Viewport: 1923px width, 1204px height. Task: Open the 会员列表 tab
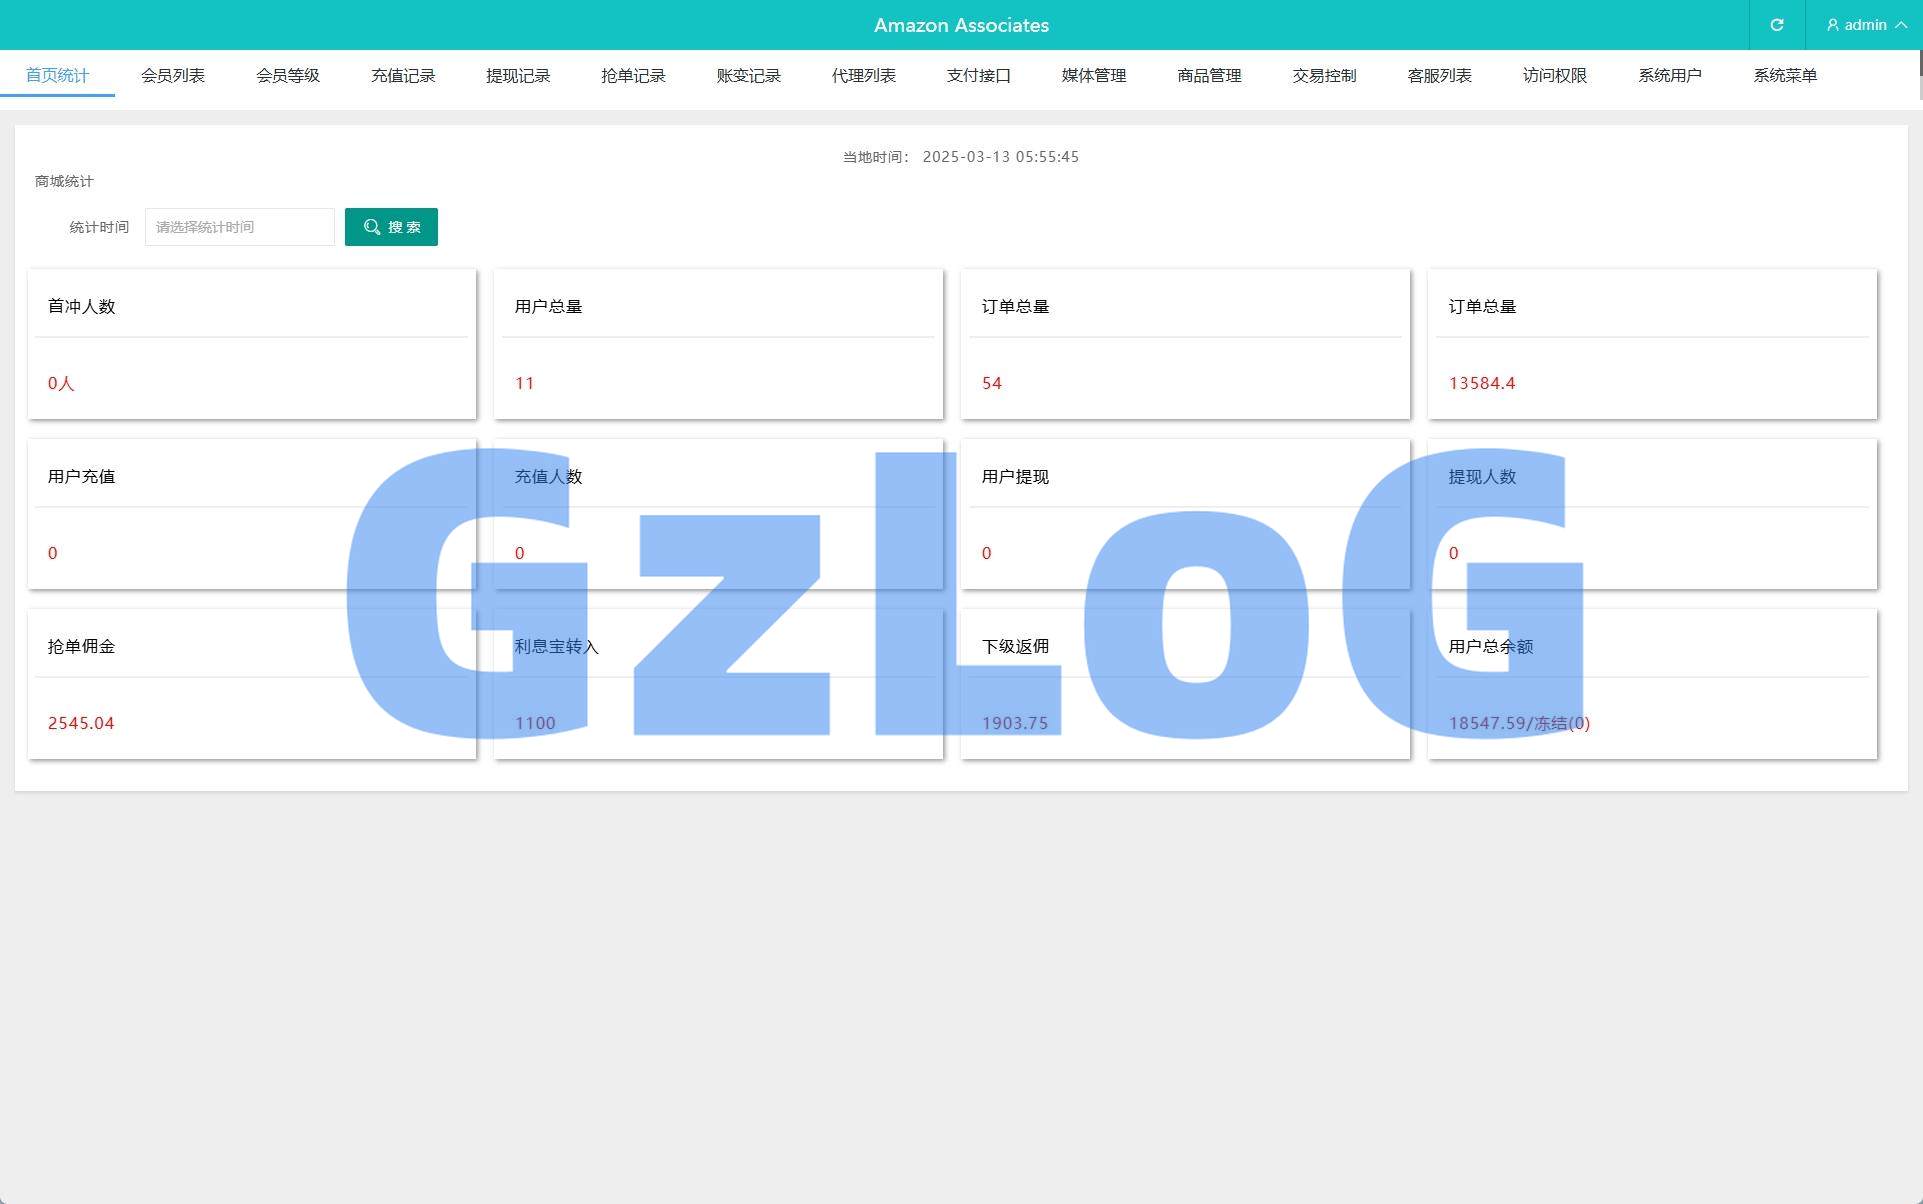coord(173,75)
